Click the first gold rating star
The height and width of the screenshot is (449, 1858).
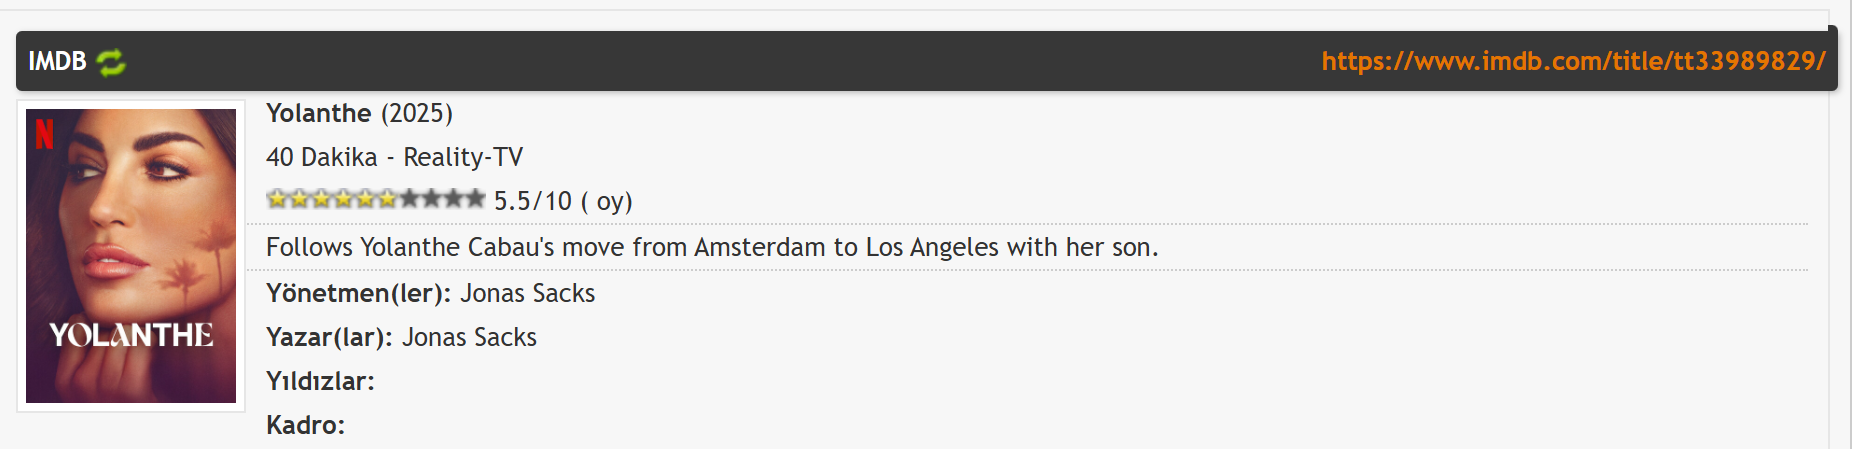(277, 199)
